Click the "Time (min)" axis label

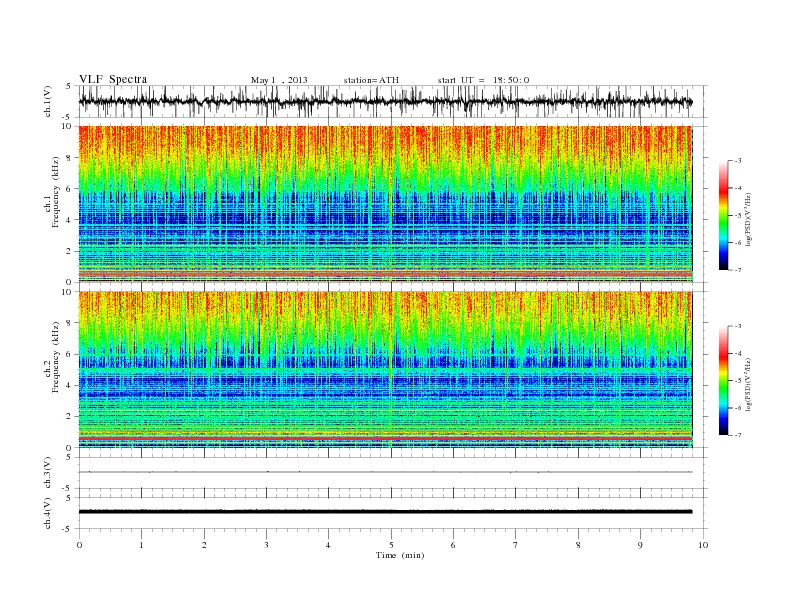click(400, 555)
